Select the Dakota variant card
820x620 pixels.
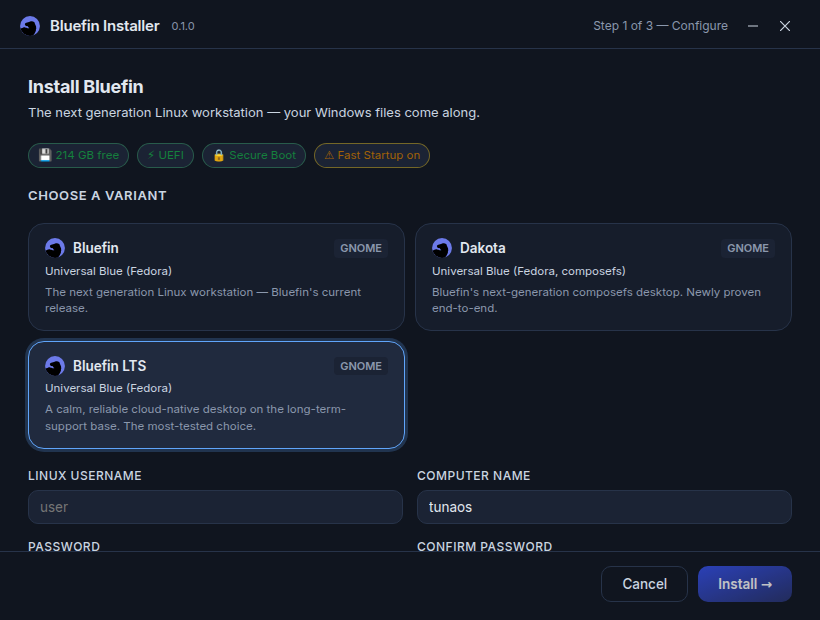tap(603, 277)
